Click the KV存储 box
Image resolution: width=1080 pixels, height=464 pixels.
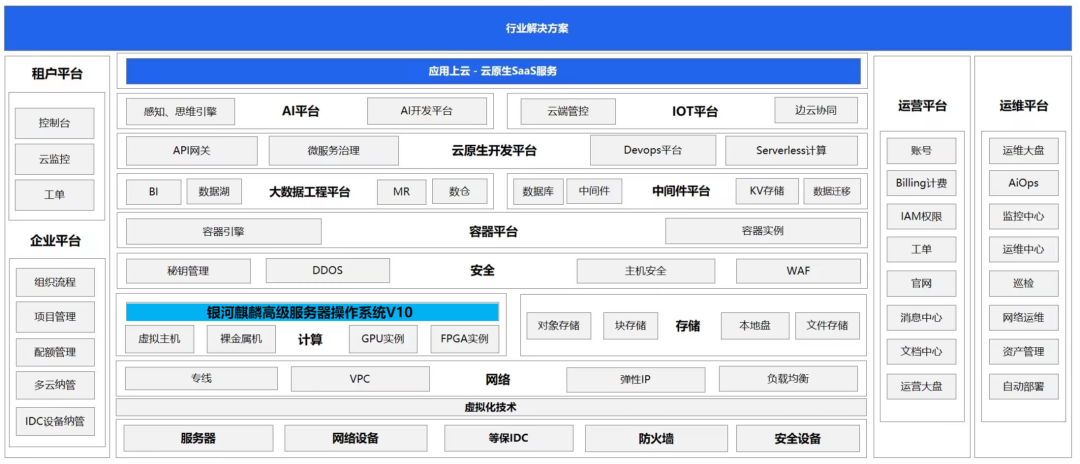(x=767, y=191)
